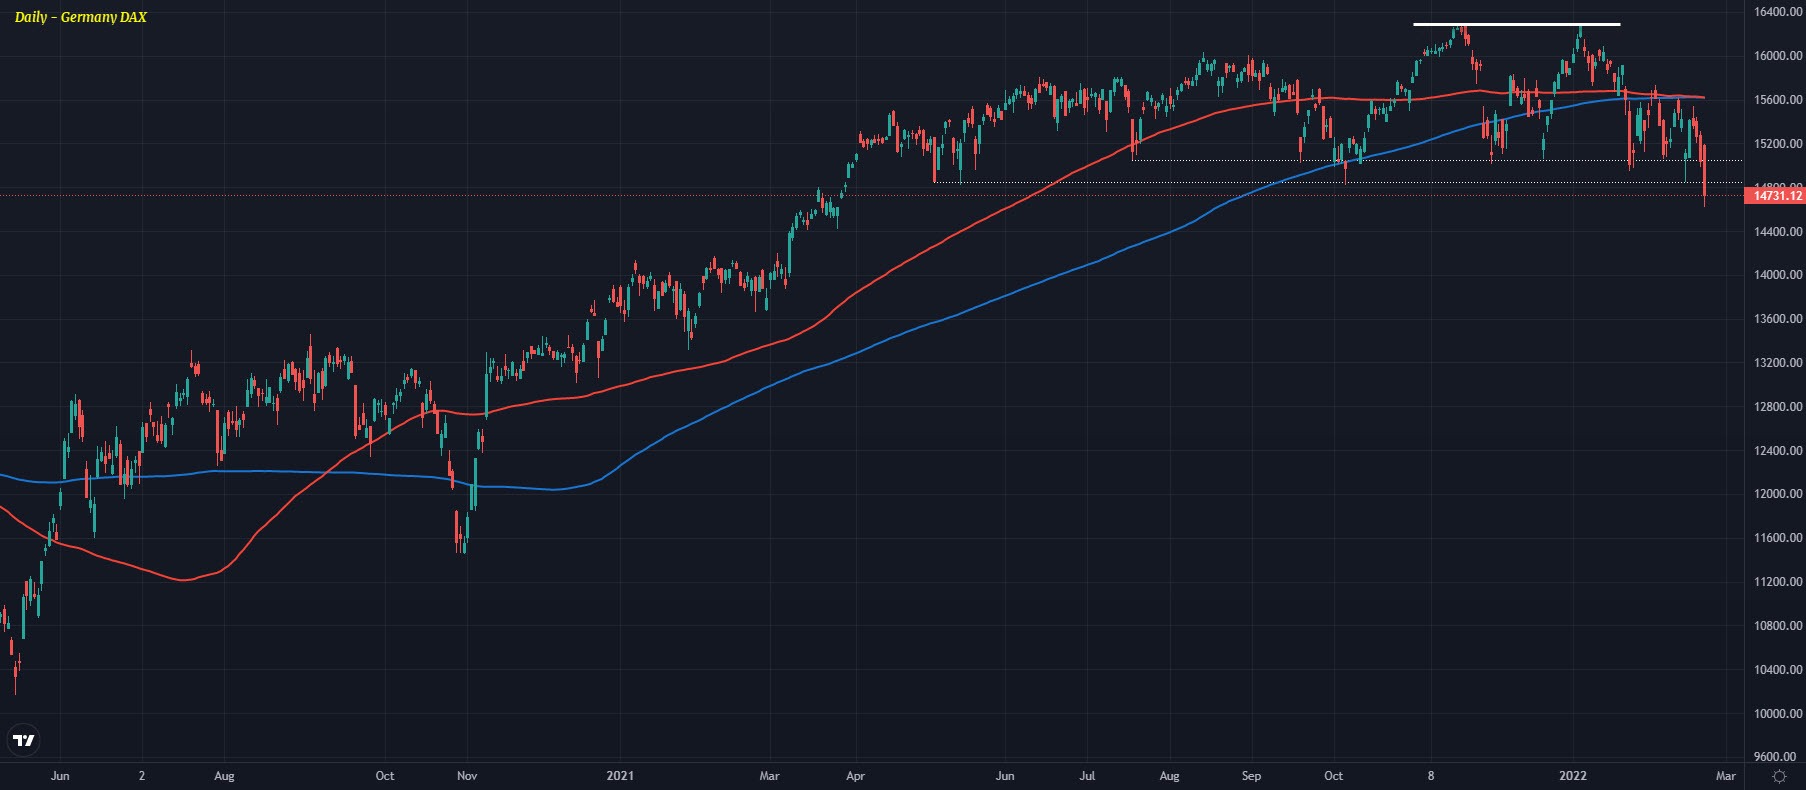
Task: Click the 12400.00 price axis label
Action: point(1778,451)
